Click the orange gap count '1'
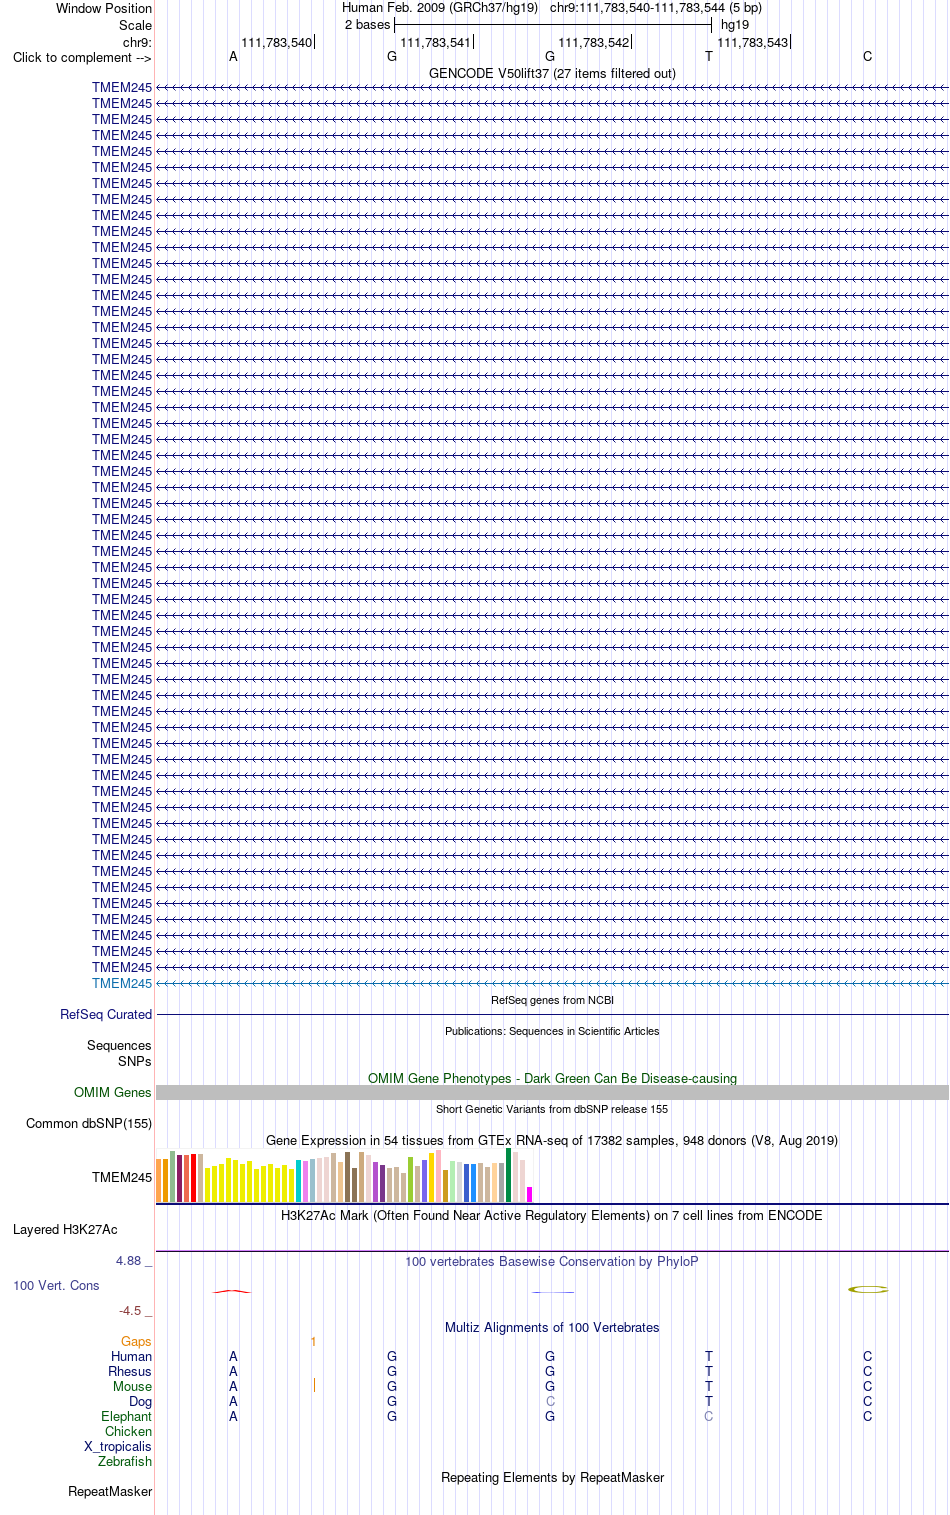 click(313, 1341)
